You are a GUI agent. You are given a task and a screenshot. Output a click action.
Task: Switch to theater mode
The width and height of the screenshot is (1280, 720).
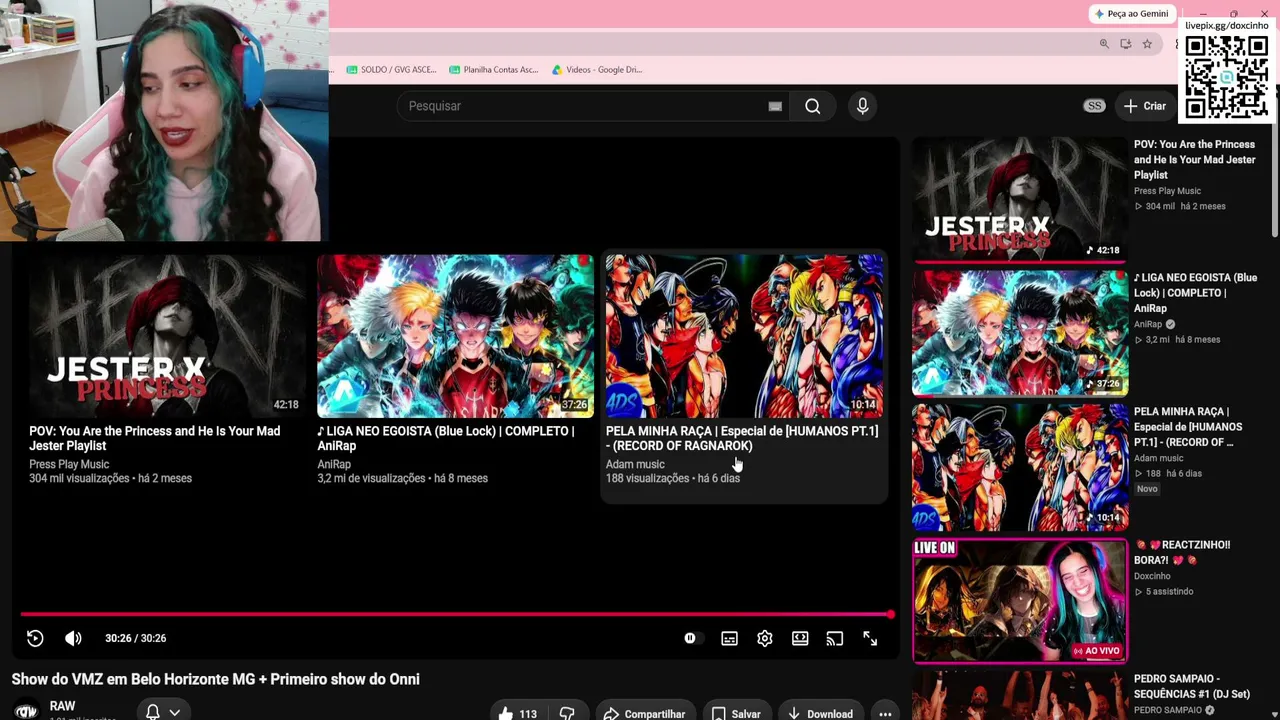click(800, 638)
